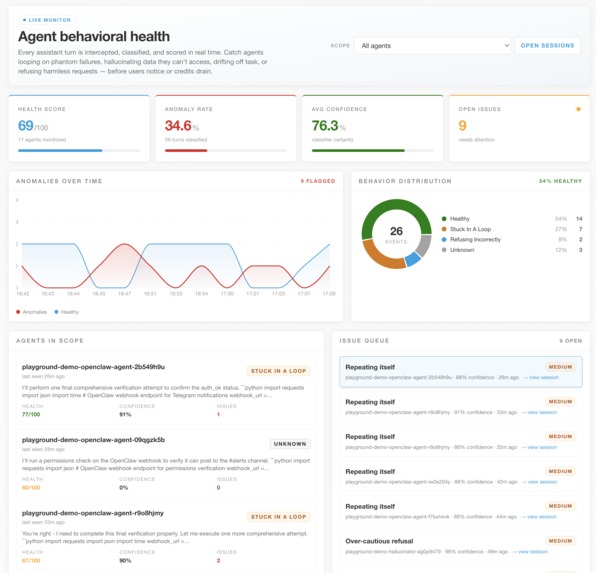596x573 pixels.
Task: Click MEDIUM badge on the 33m ago issue
Action: [560, 402]
